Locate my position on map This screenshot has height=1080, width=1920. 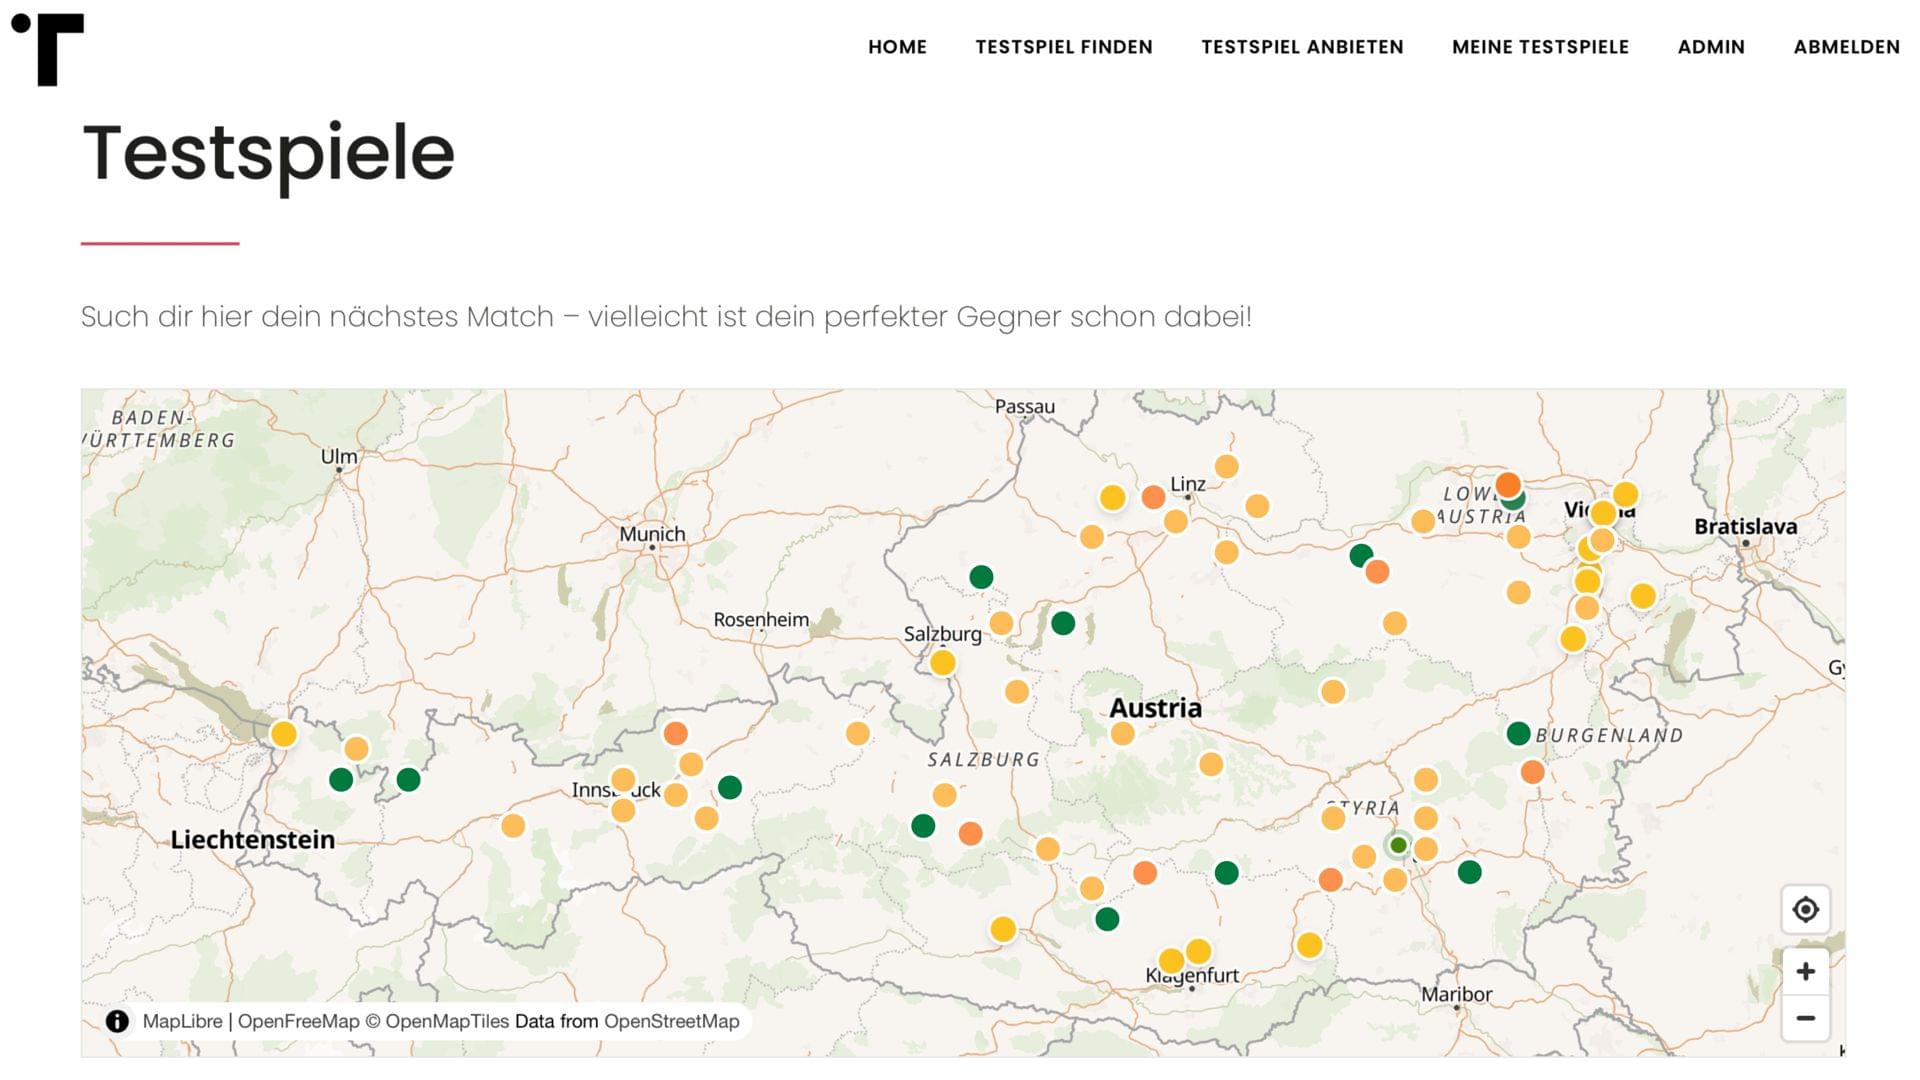1805,910
